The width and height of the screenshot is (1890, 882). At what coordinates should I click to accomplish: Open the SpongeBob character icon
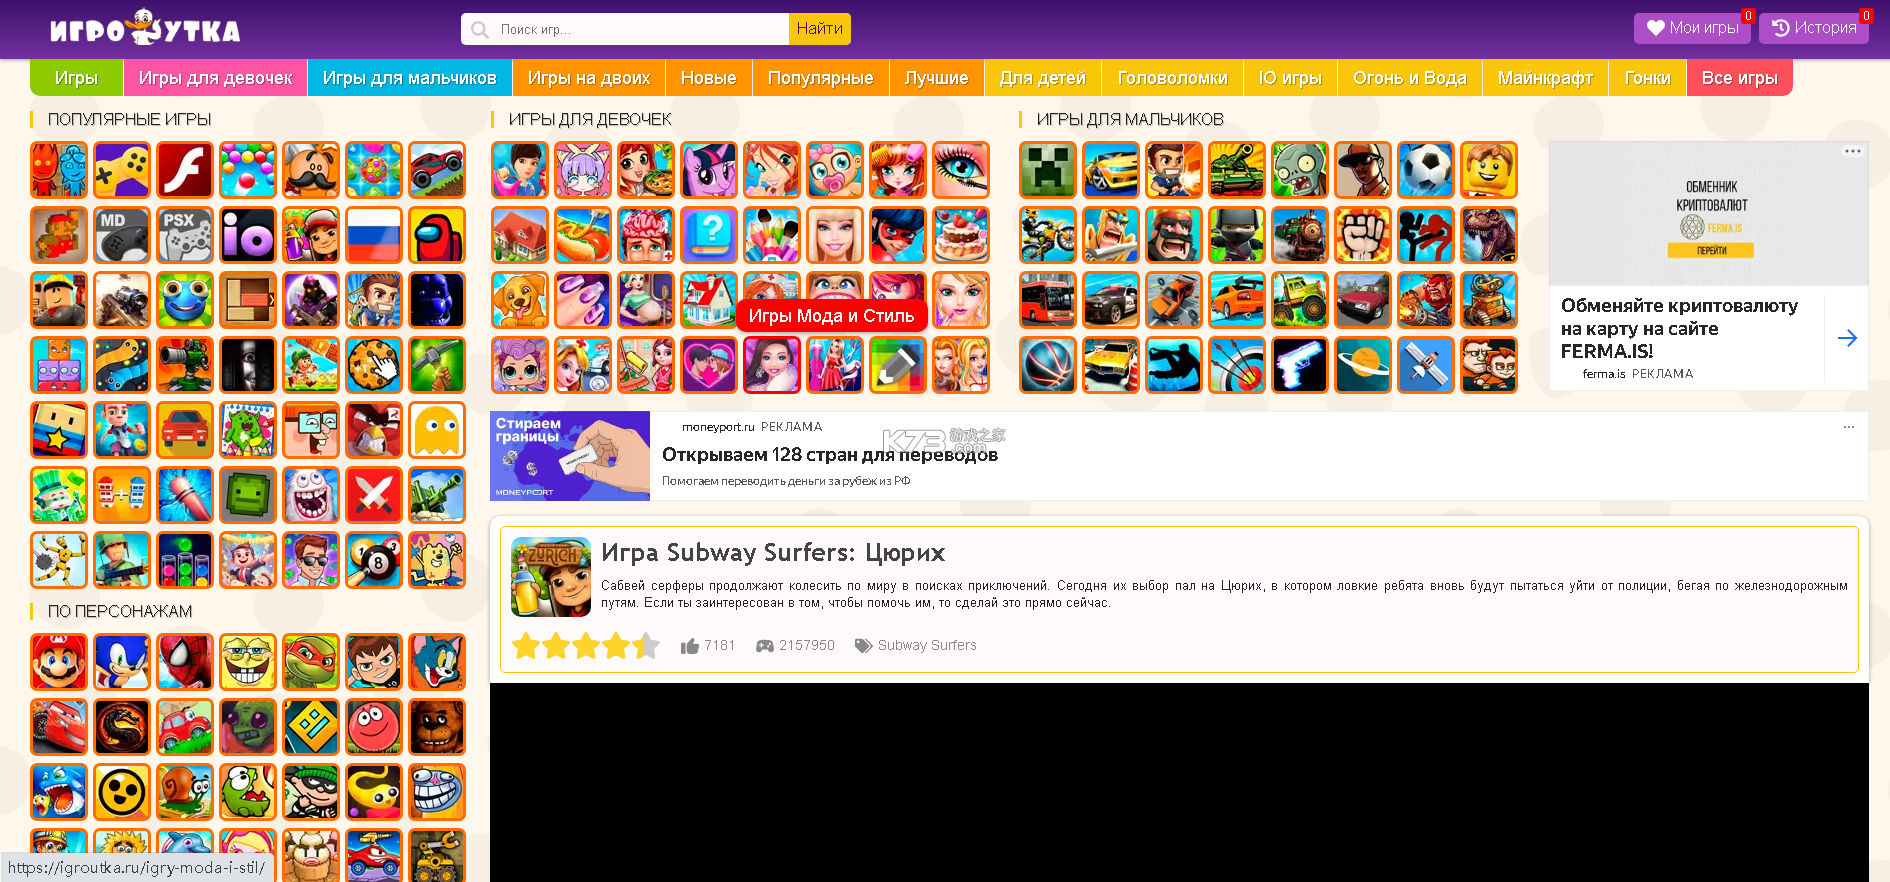pos(248,662)
